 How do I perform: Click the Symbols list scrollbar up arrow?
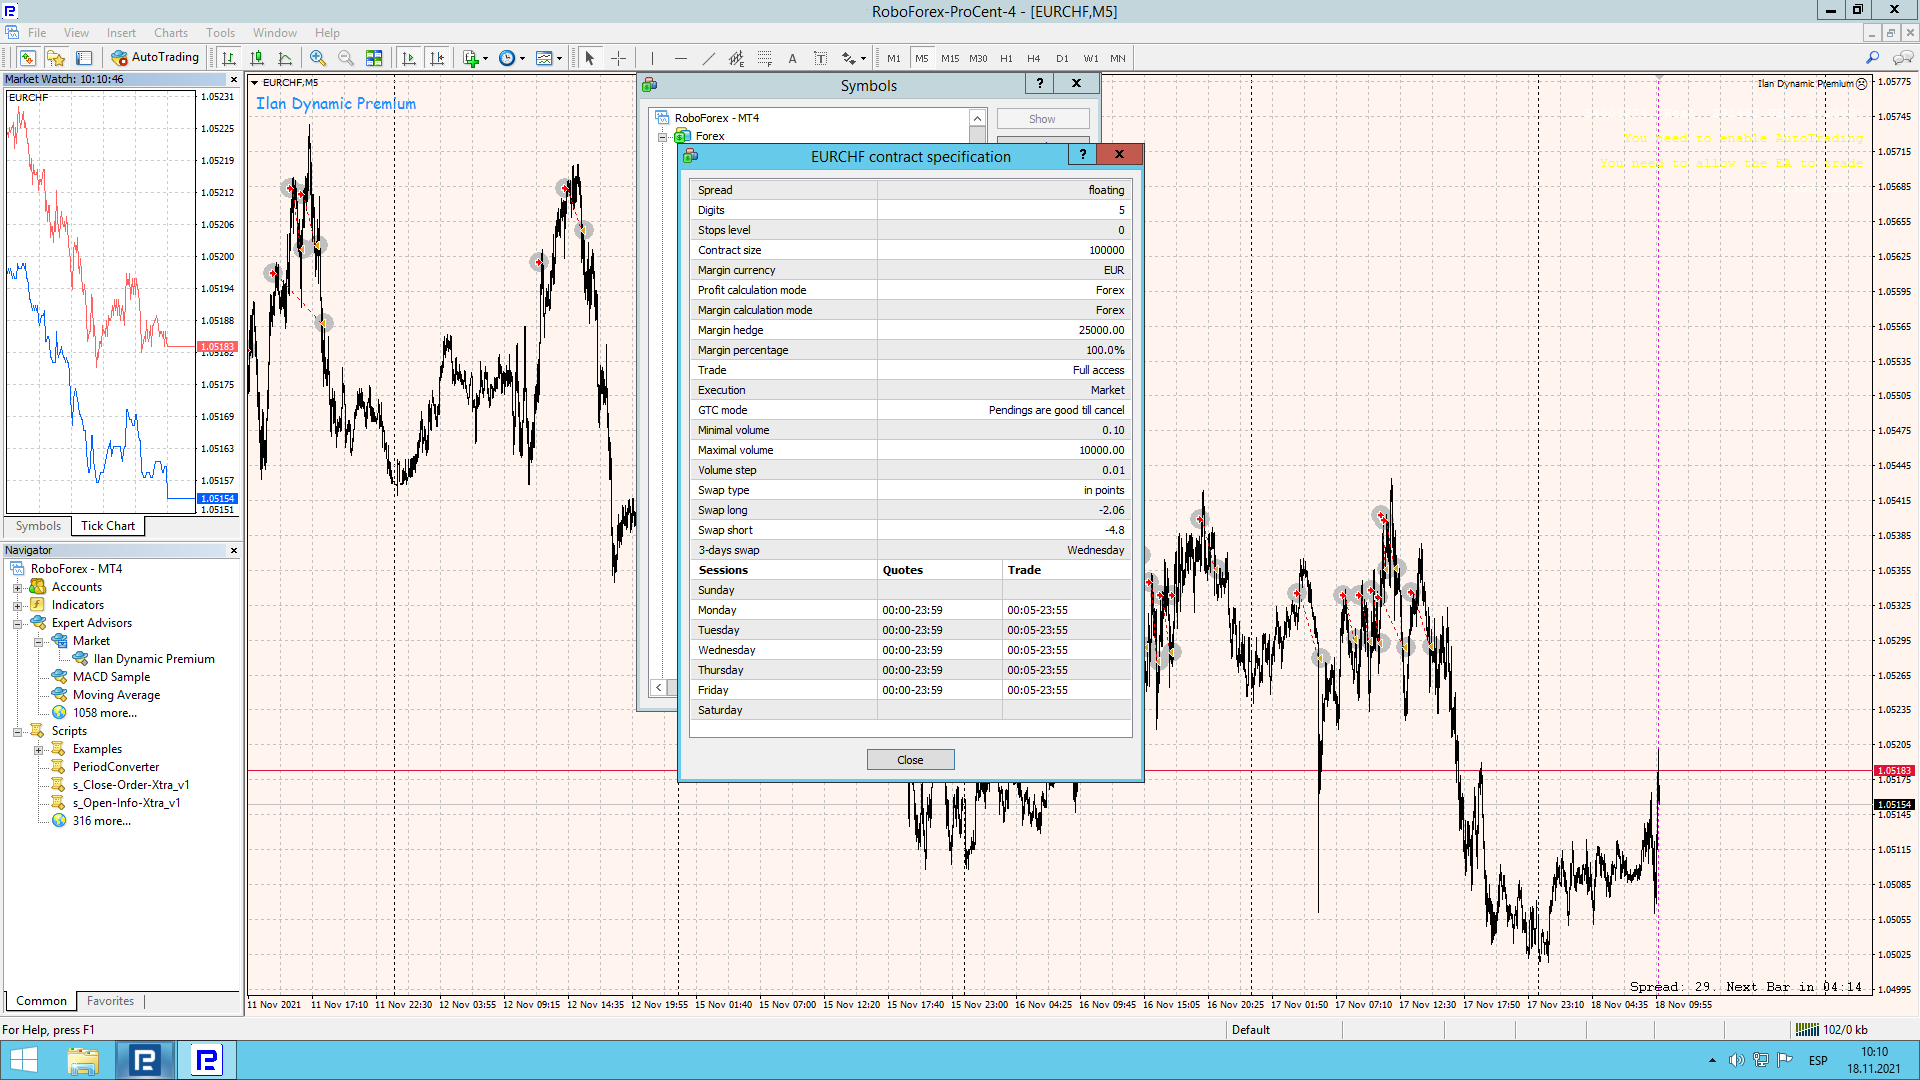(x=977, y=118)
